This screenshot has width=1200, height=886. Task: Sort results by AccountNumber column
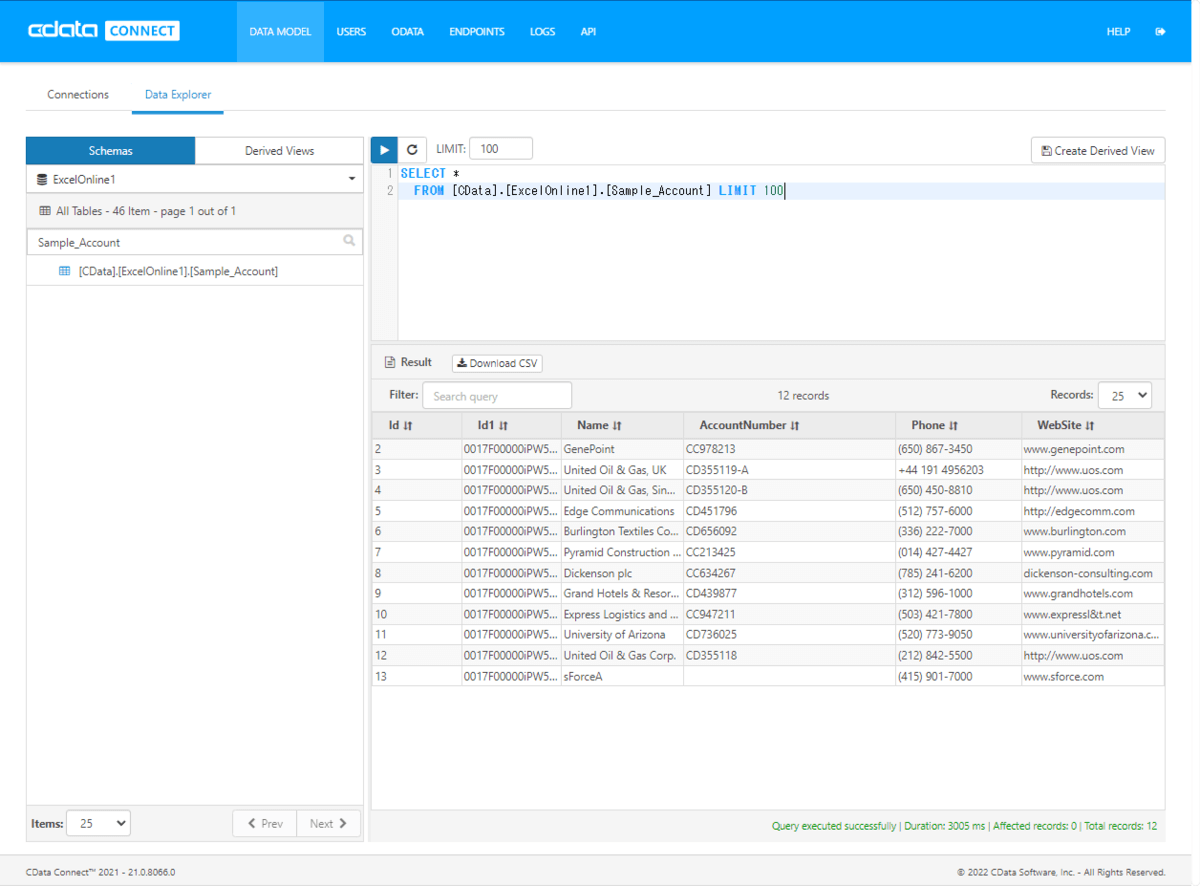(x=749, y=425)
